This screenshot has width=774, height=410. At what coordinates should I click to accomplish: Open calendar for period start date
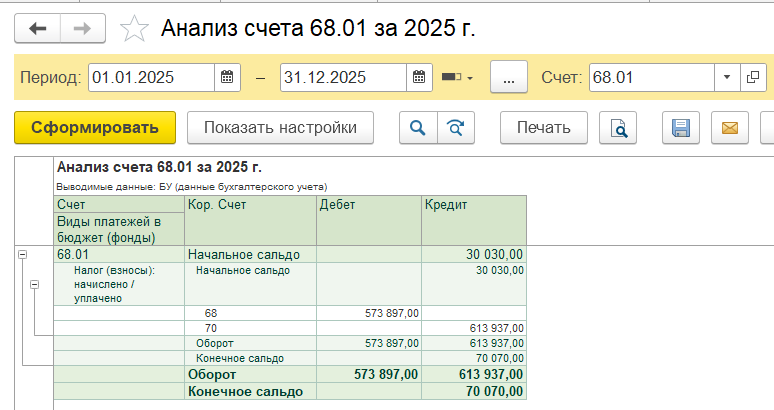(x=227, y=77)
